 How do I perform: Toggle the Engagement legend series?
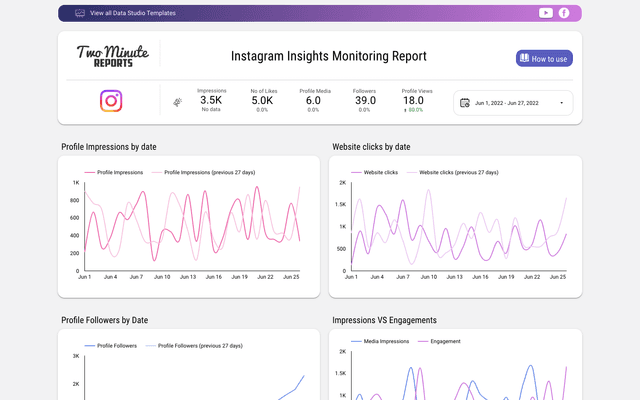[439, 341]
